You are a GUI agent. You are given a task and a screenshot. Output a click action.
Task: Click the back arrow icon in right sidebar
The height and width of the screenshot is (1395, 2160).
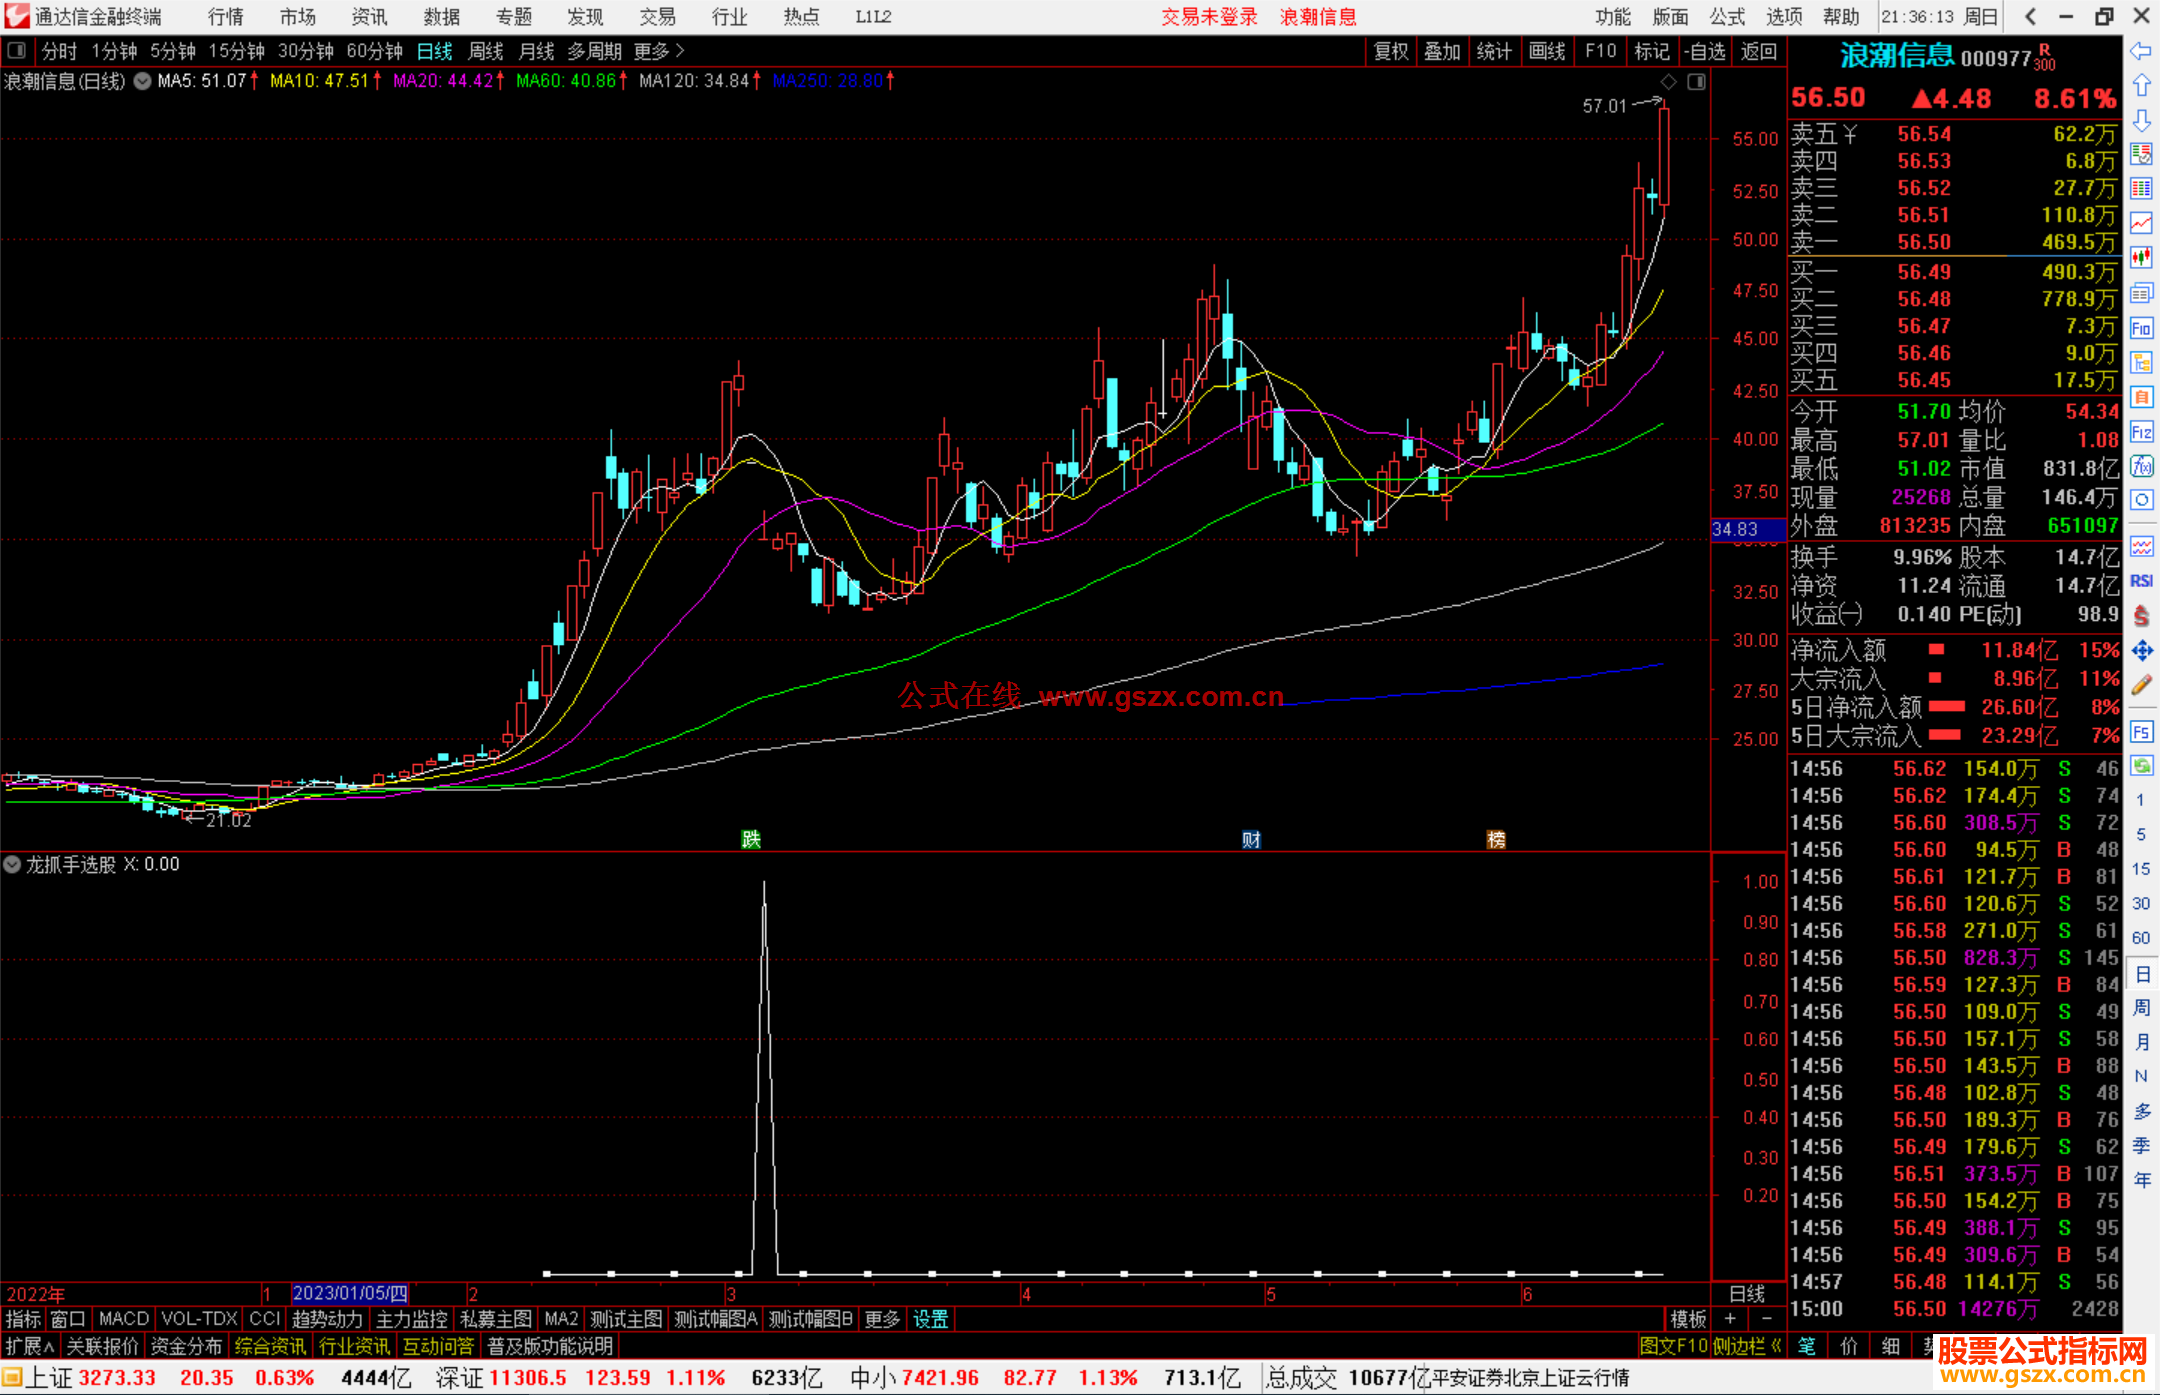pos(2141,51)
